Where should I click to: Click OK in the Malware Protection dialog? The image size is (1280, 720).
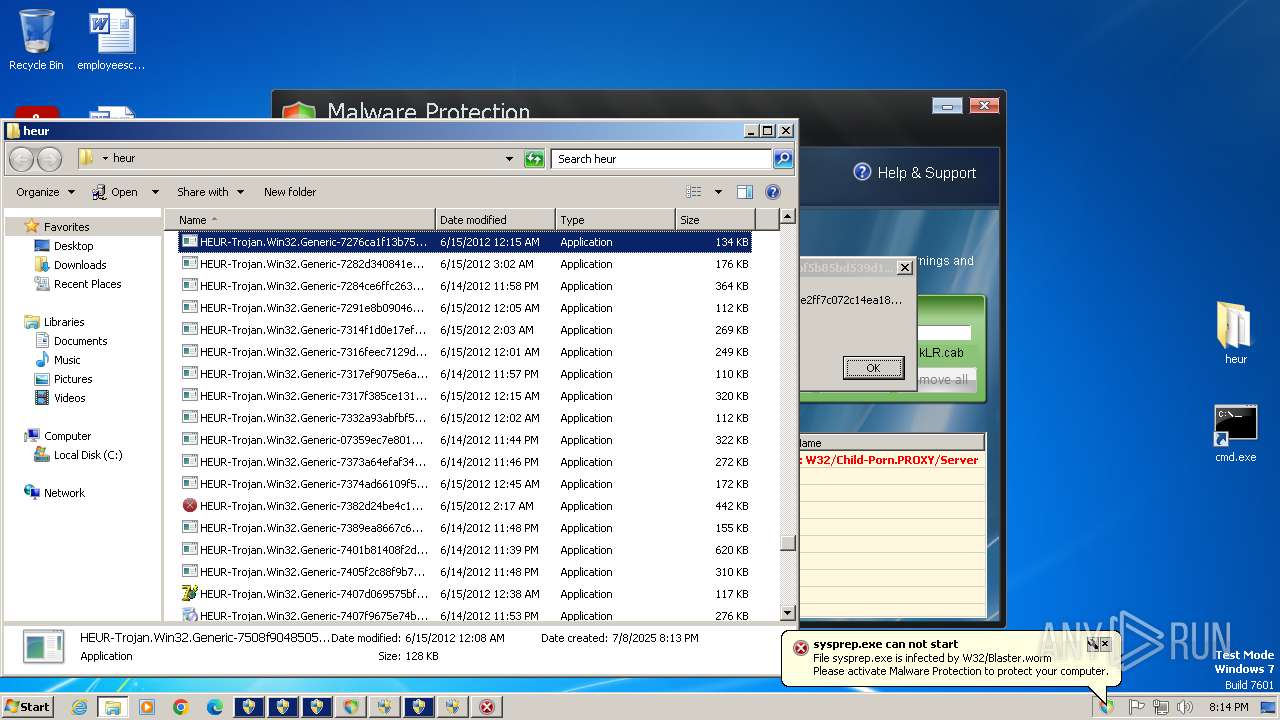(x=873, y=368)
